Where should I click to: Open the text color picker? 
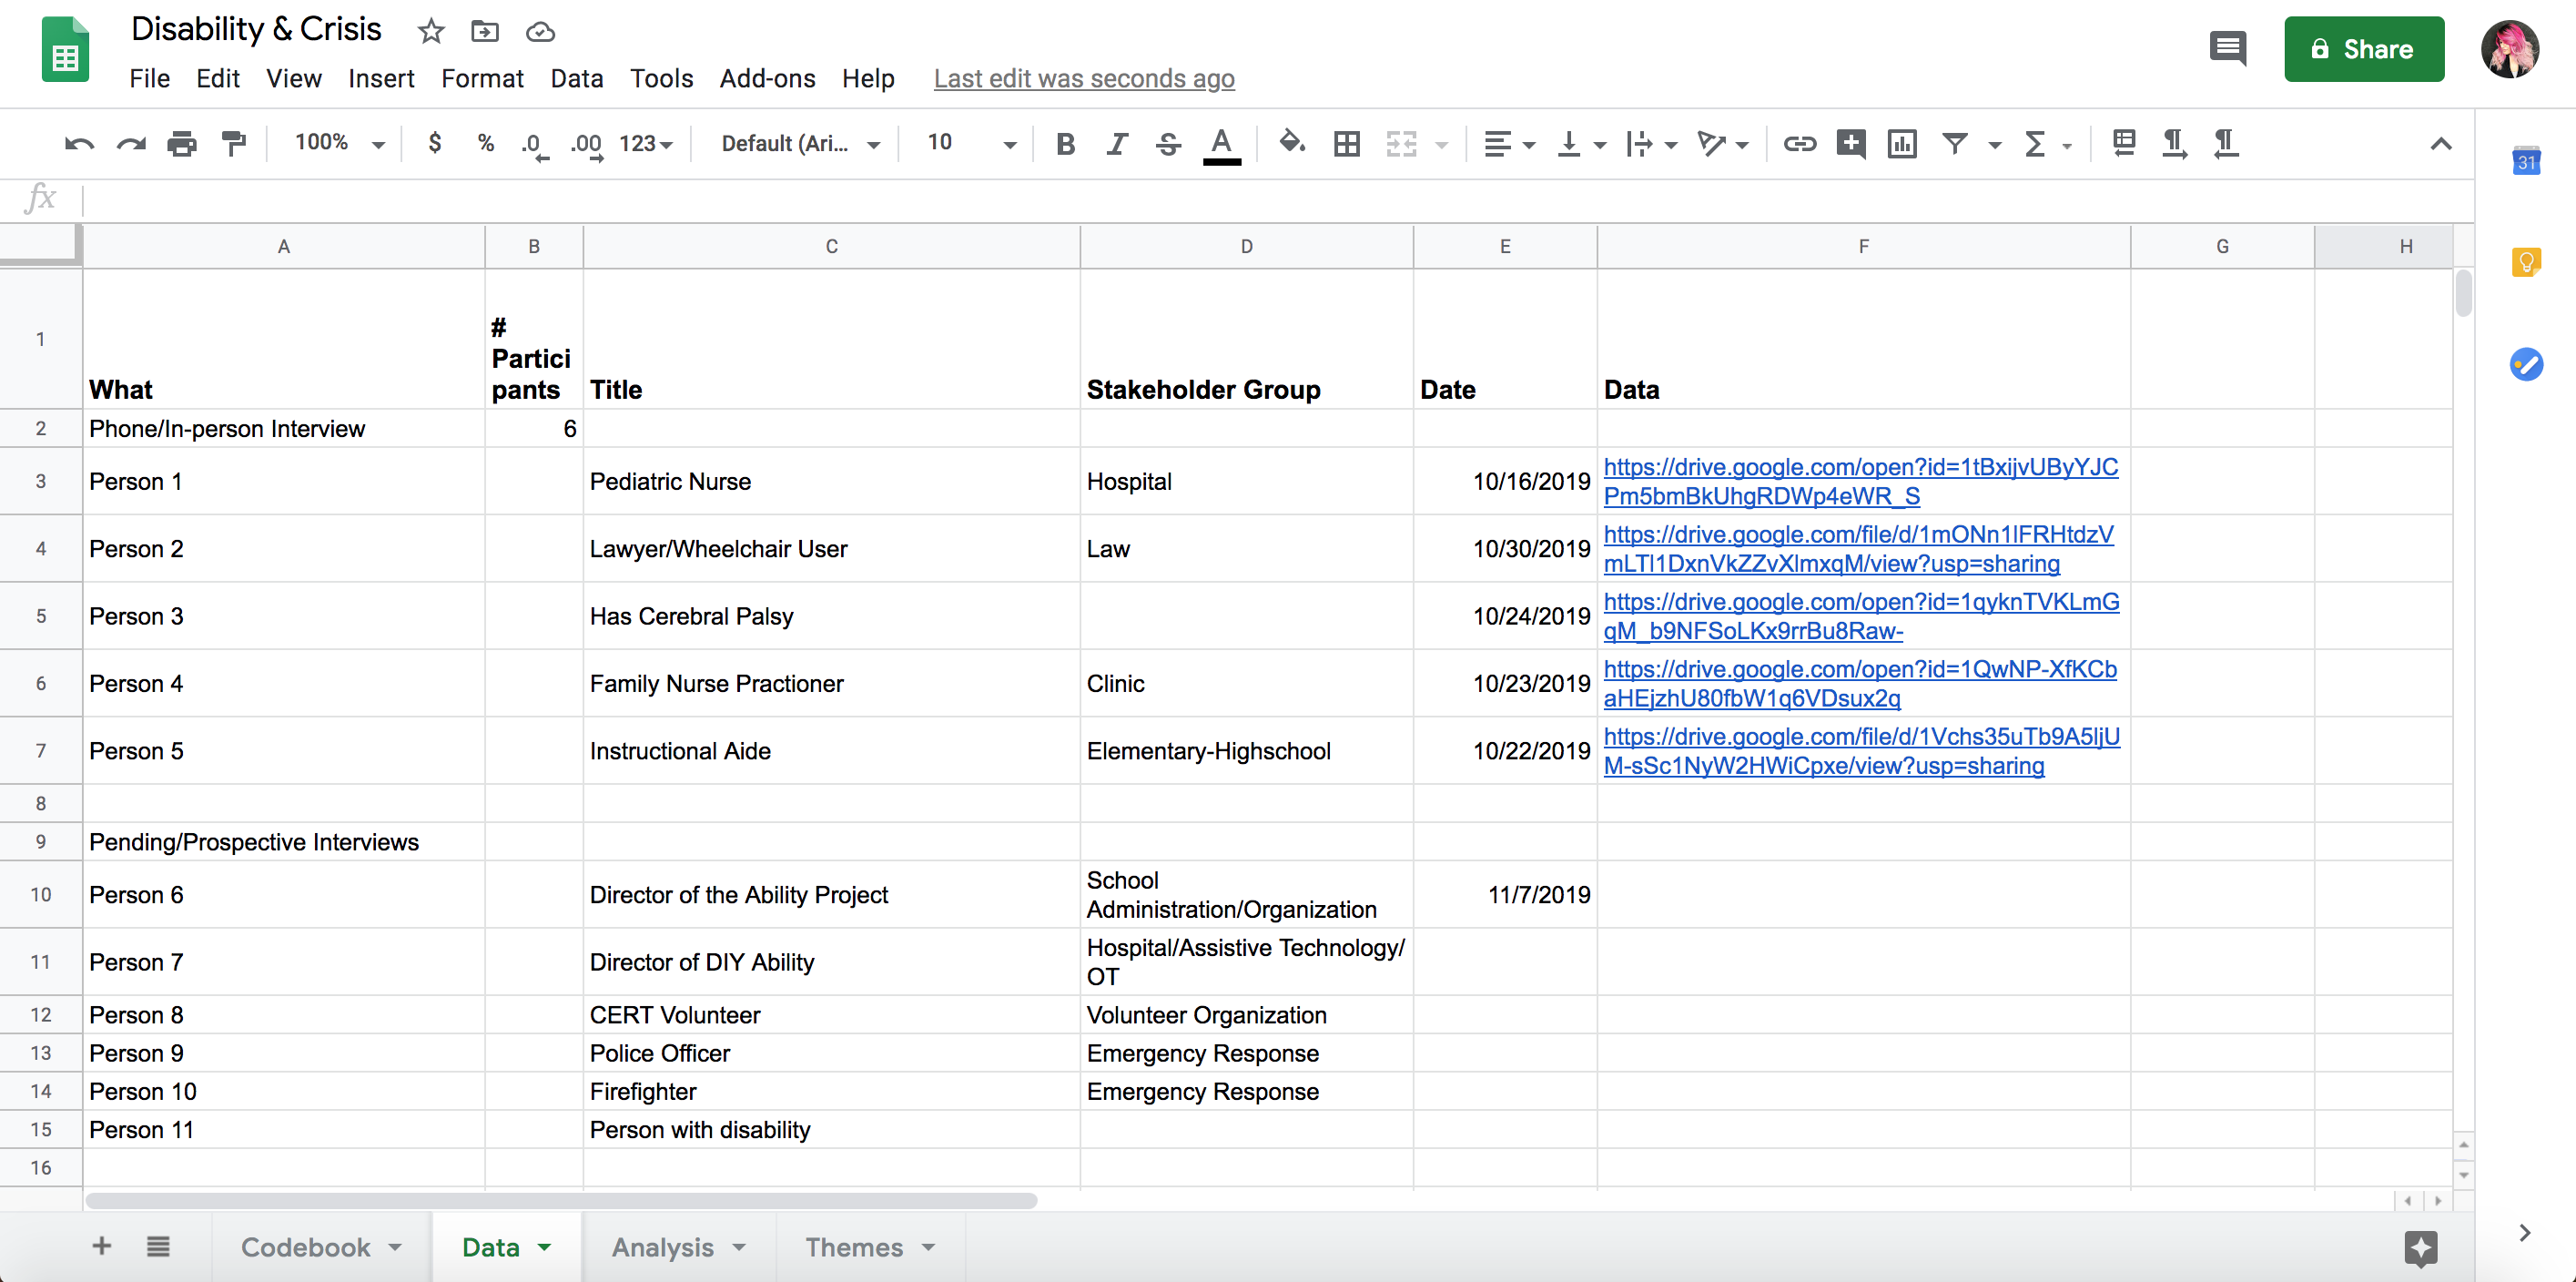1221,143
